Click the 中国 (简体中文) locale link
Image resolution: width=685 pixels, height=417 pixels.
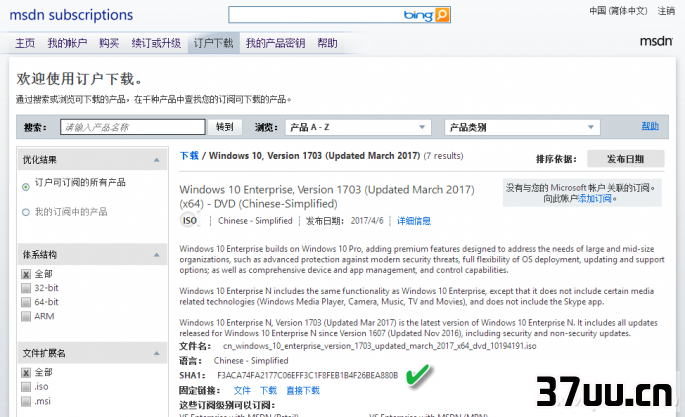618,11
